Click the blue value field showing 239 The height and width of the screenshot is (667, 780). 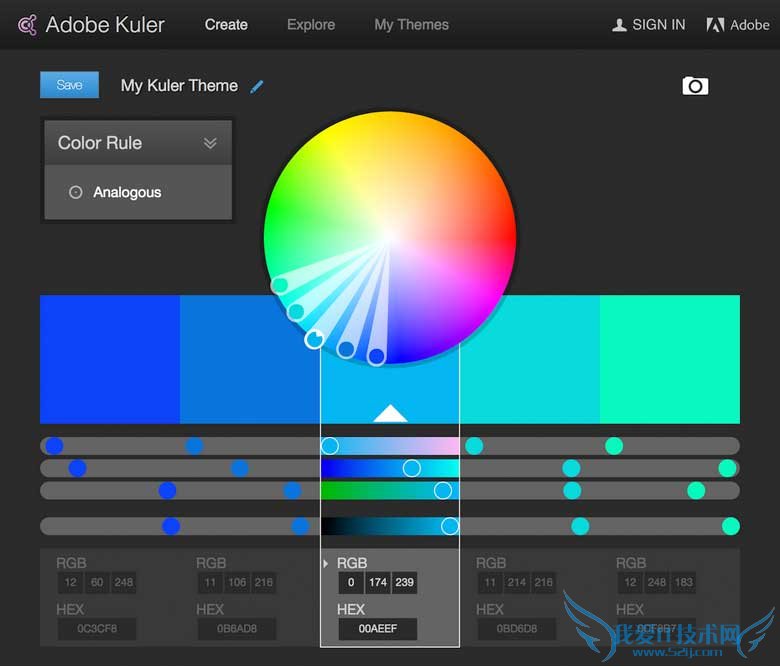pos(404,582)
